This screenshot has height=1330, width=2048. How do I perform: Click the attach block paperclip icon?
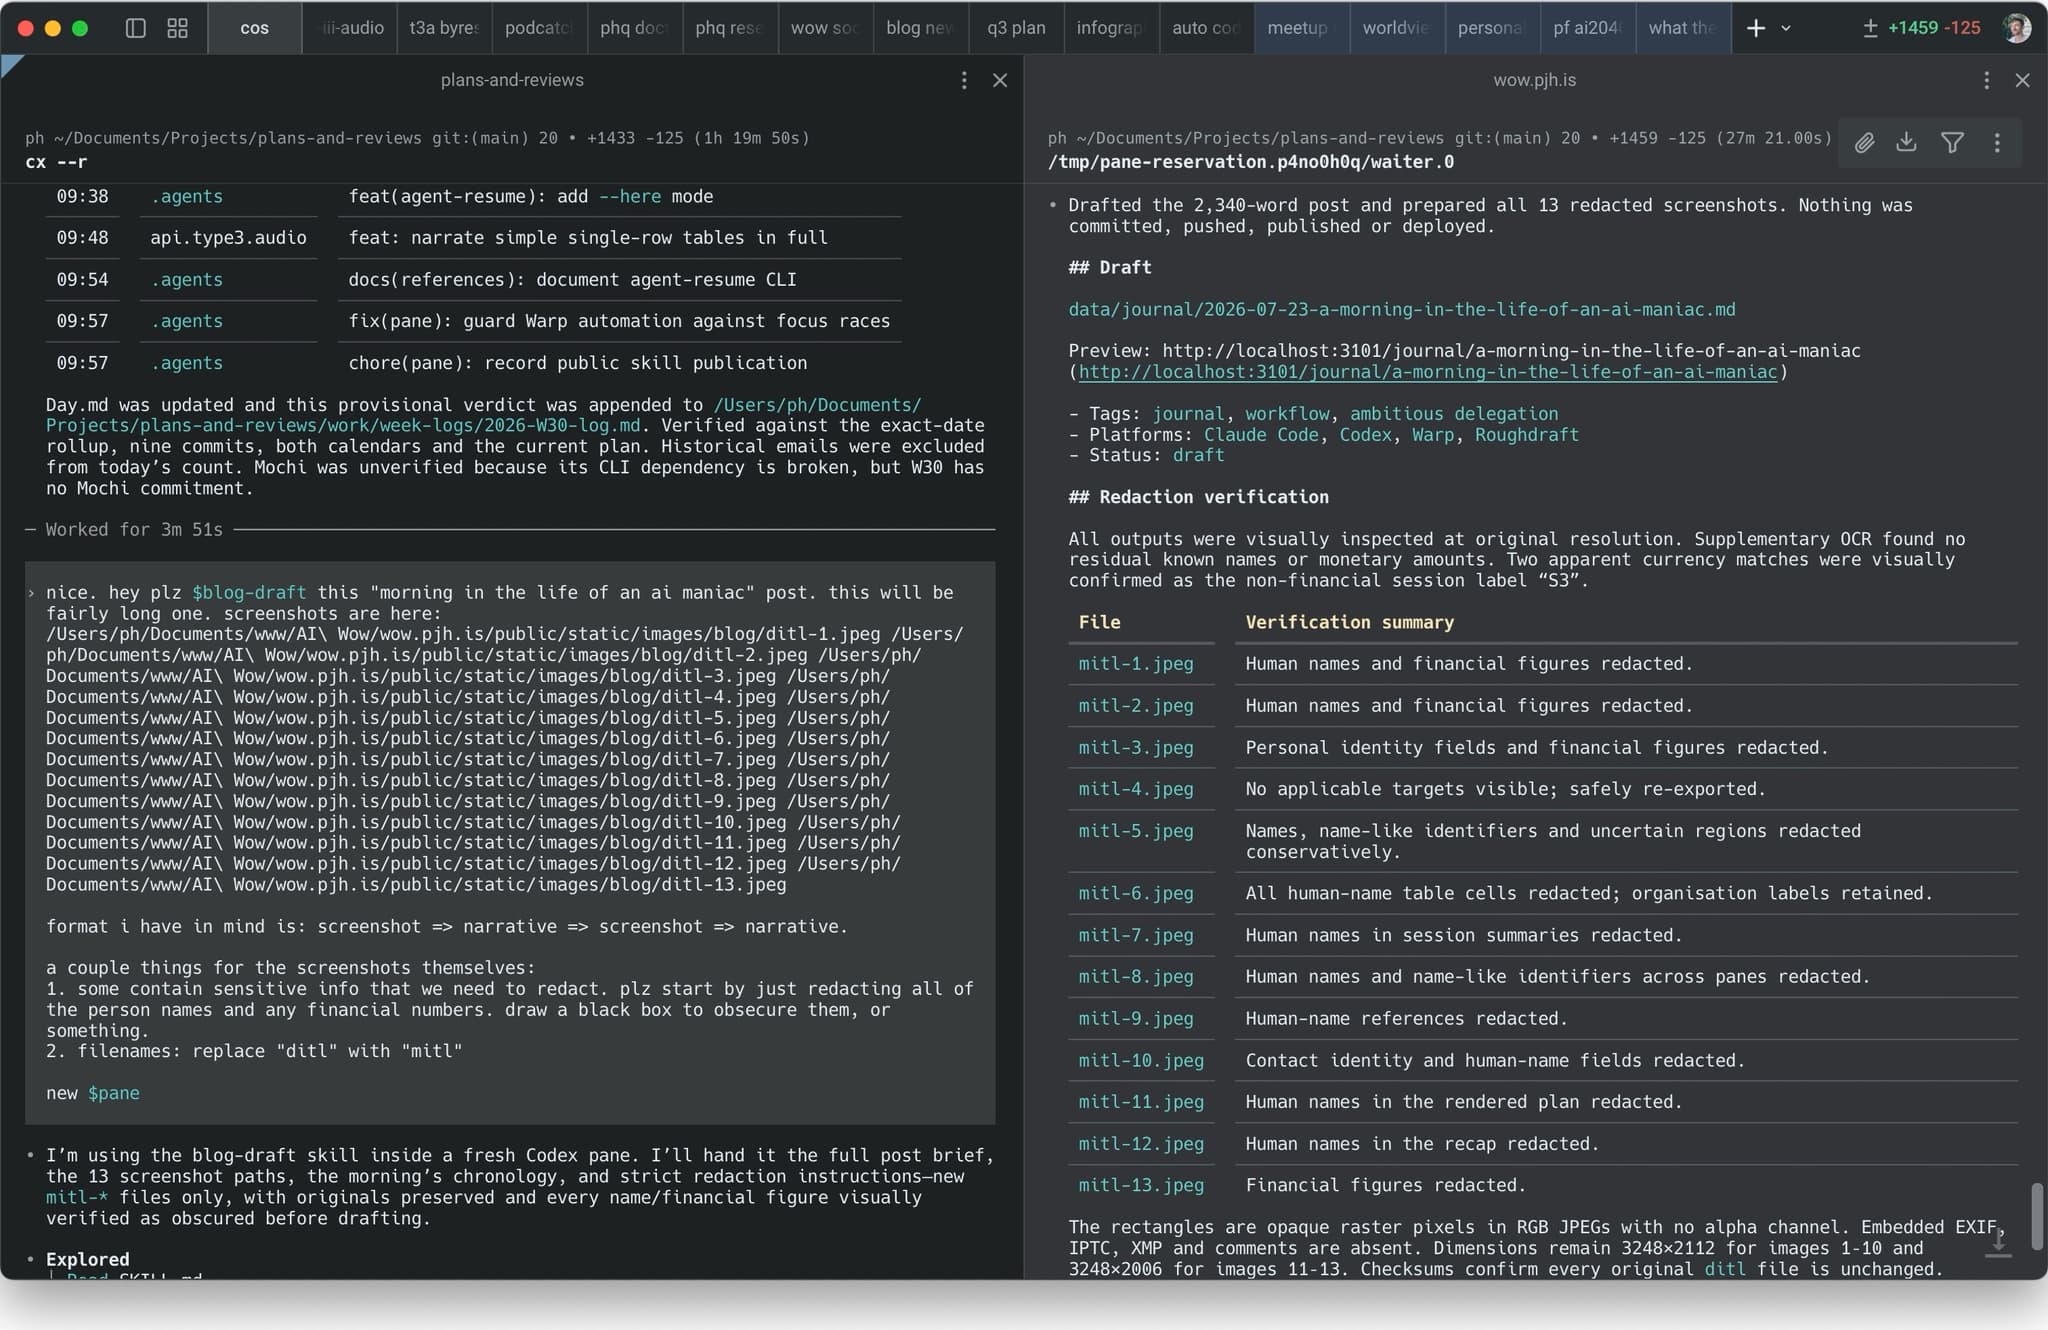[1864, 143]
